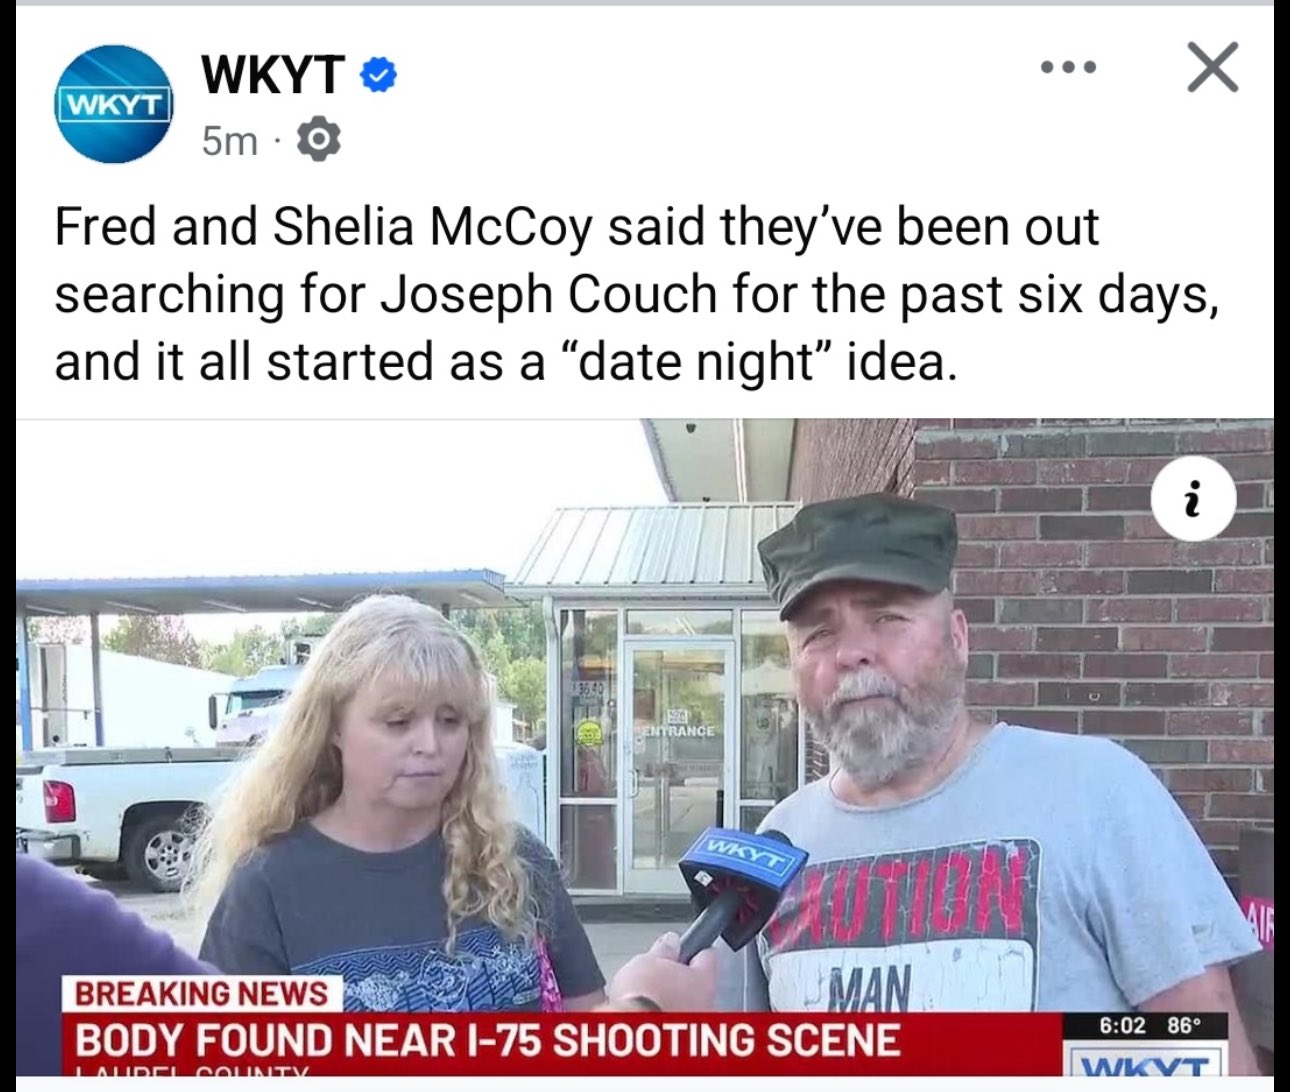Open the news video thumbnail image

tap(645, 747)
